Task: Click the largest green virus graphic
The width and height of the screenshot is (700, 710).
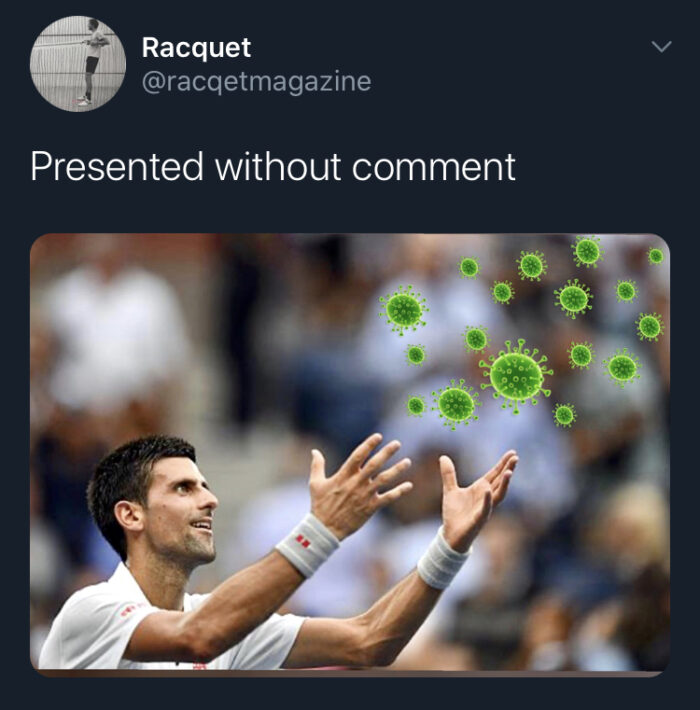Action: 516,376
